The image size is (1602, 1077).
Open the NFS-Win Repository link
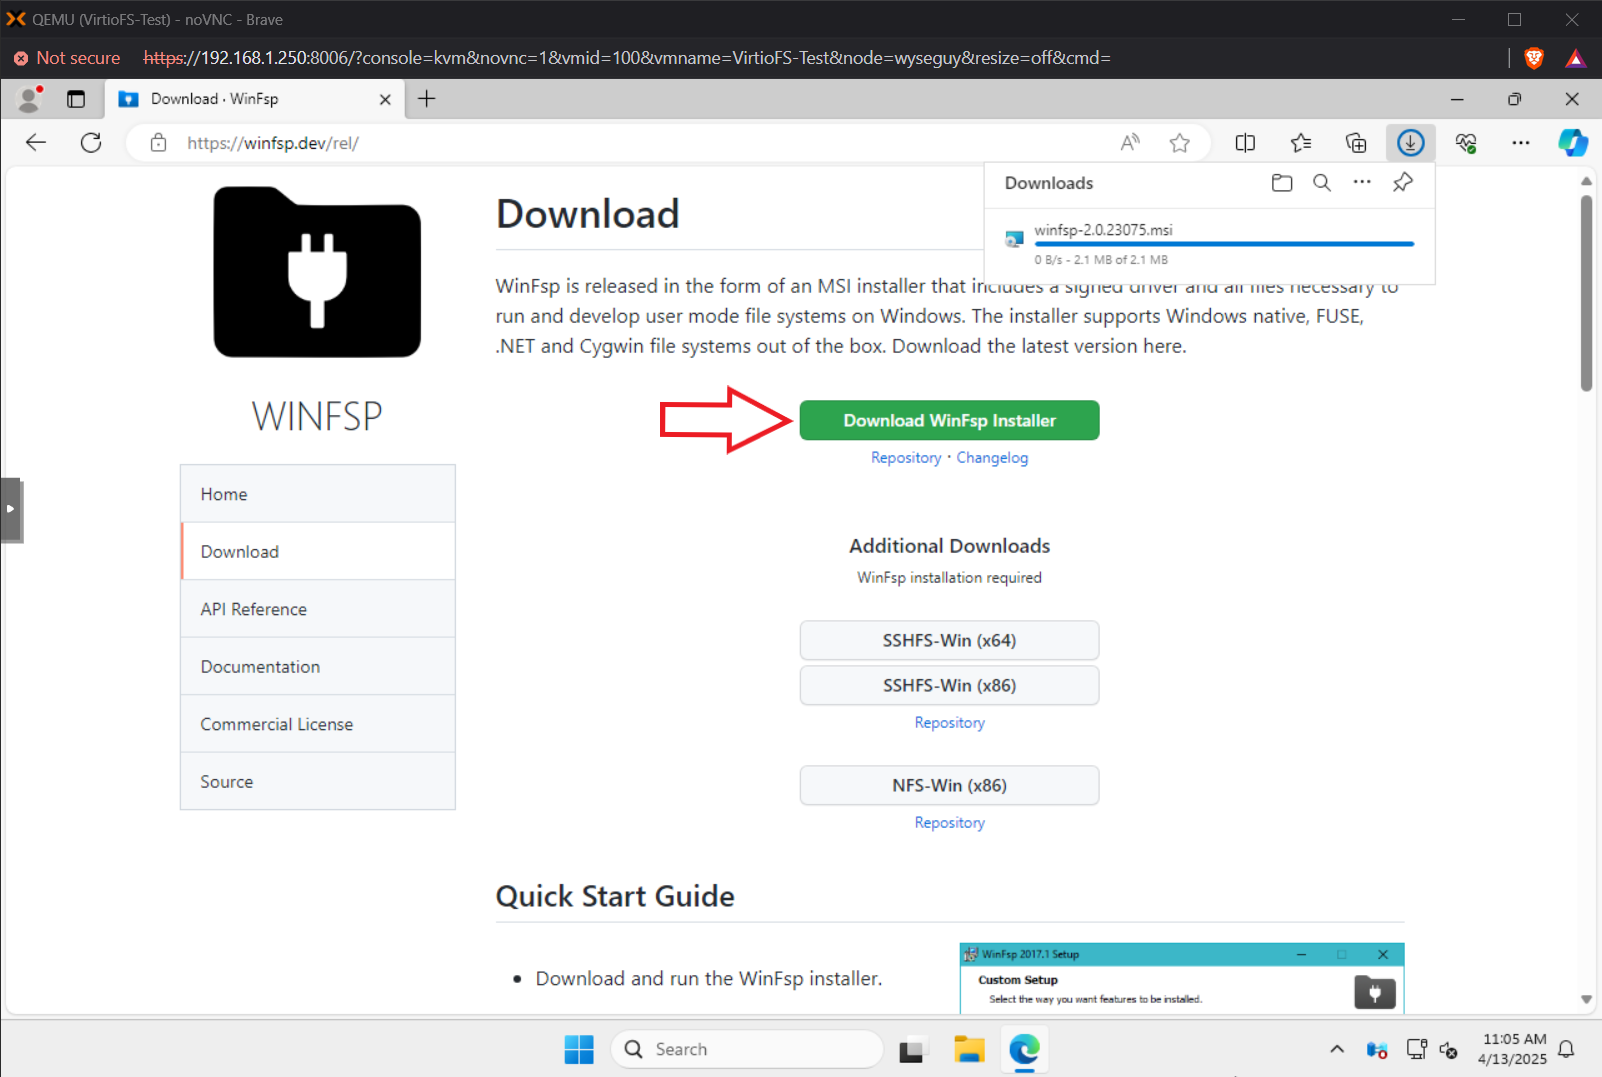tap(949, 822)
